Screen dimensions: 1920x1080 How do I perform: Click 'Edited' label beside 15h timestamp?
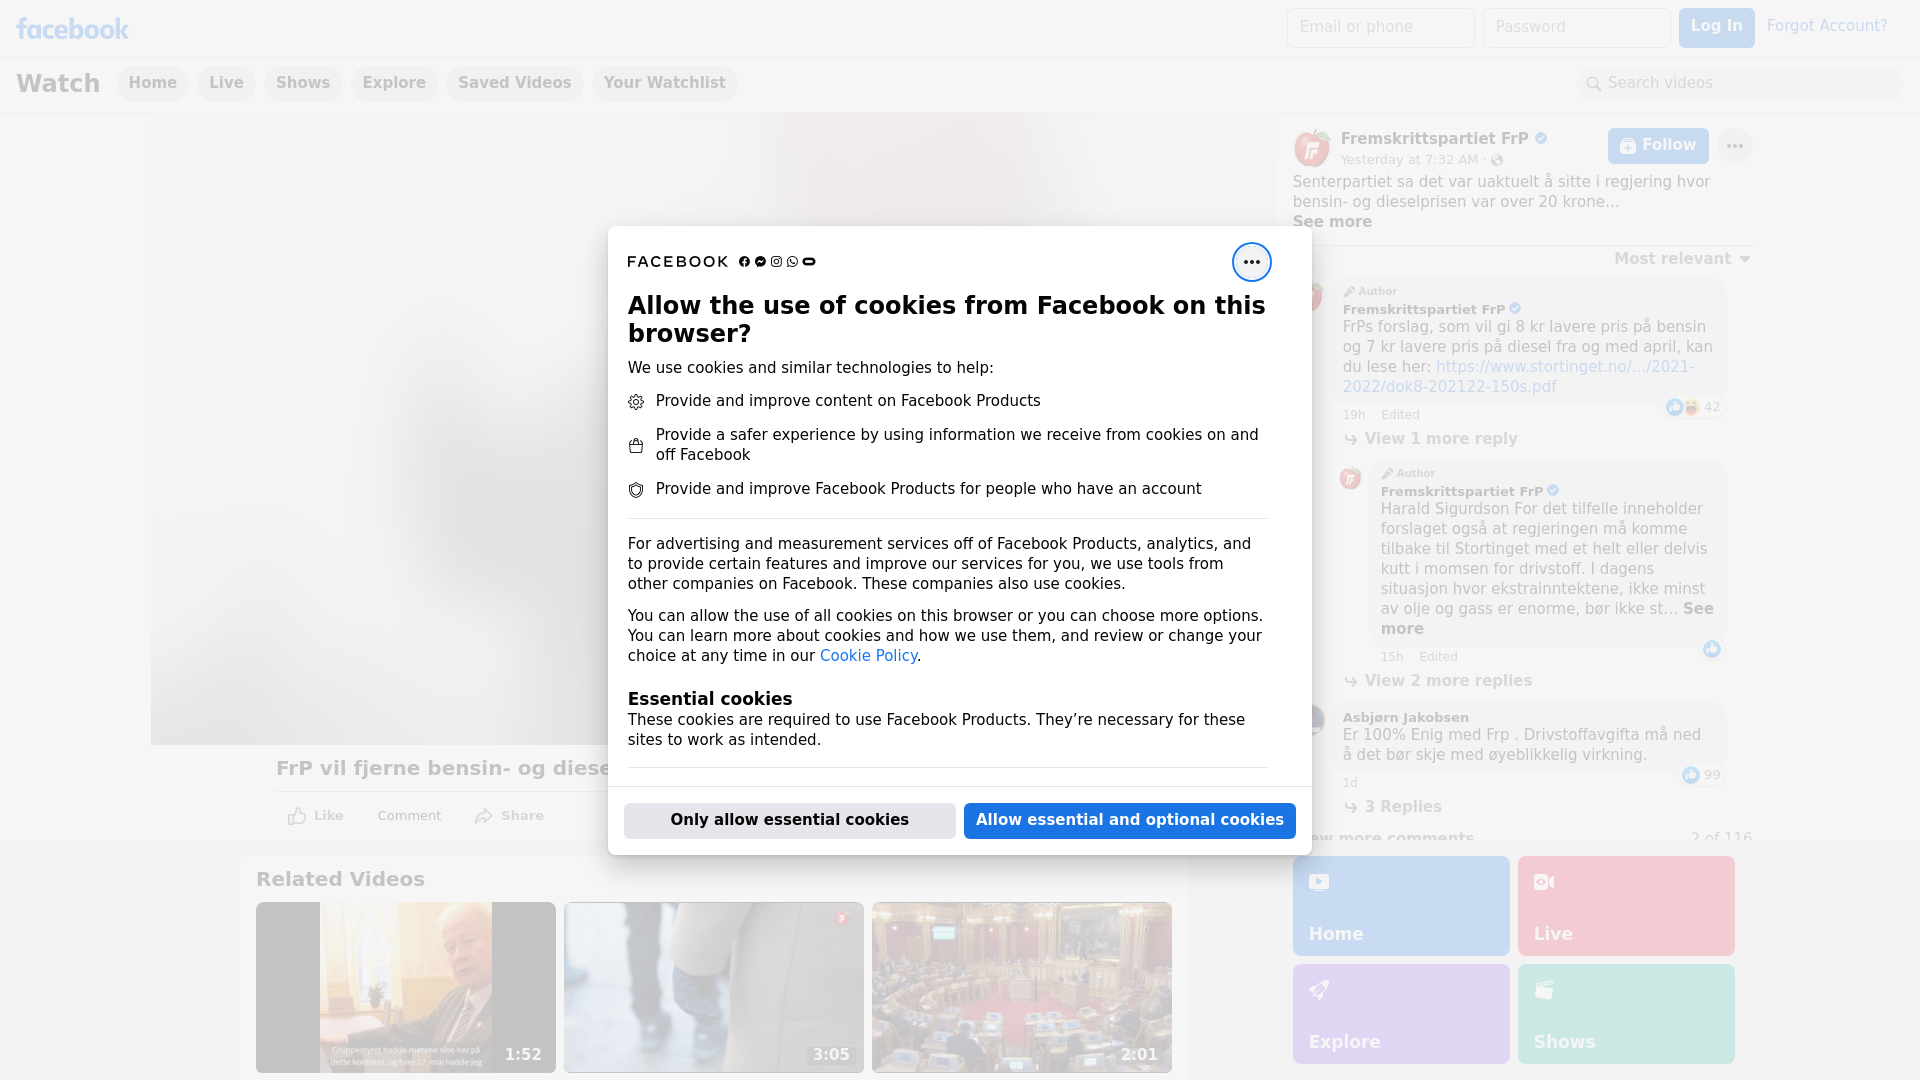[1438, 657]
